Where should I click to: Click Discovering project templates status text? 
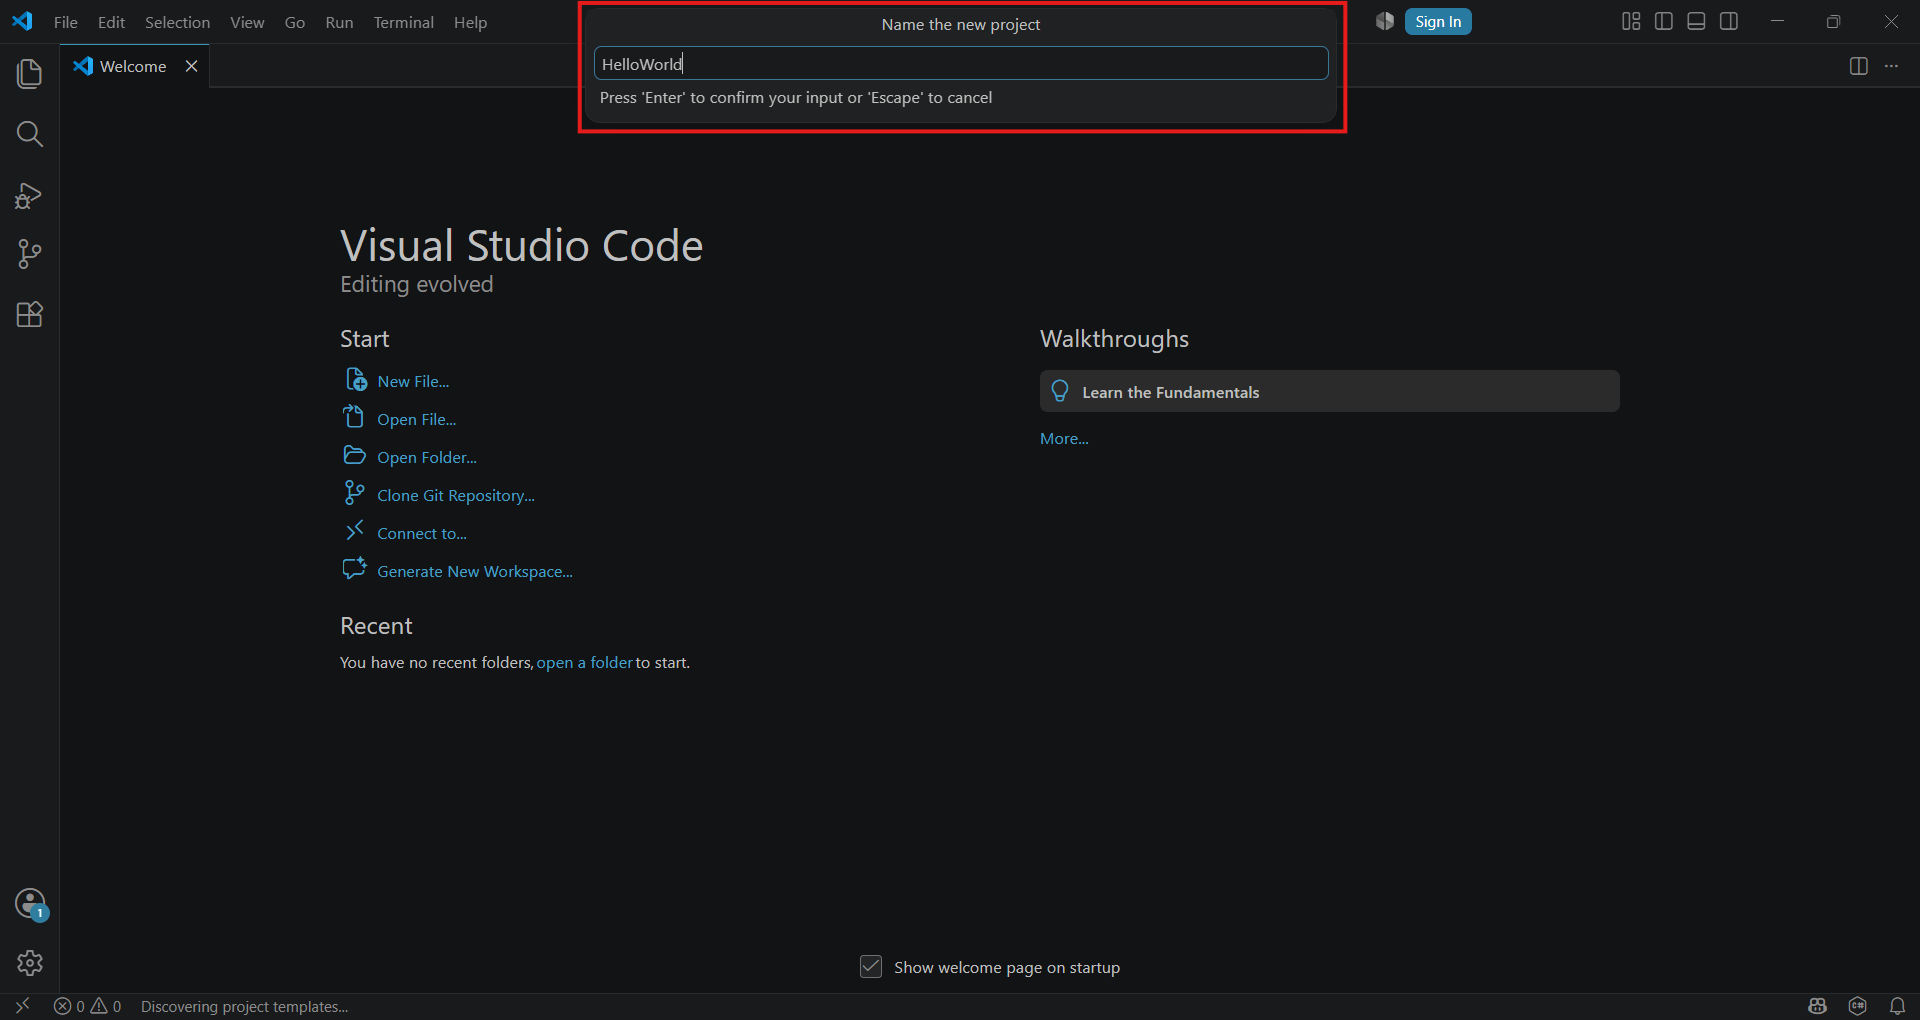pyautogui.click(x=245, y=1006)
